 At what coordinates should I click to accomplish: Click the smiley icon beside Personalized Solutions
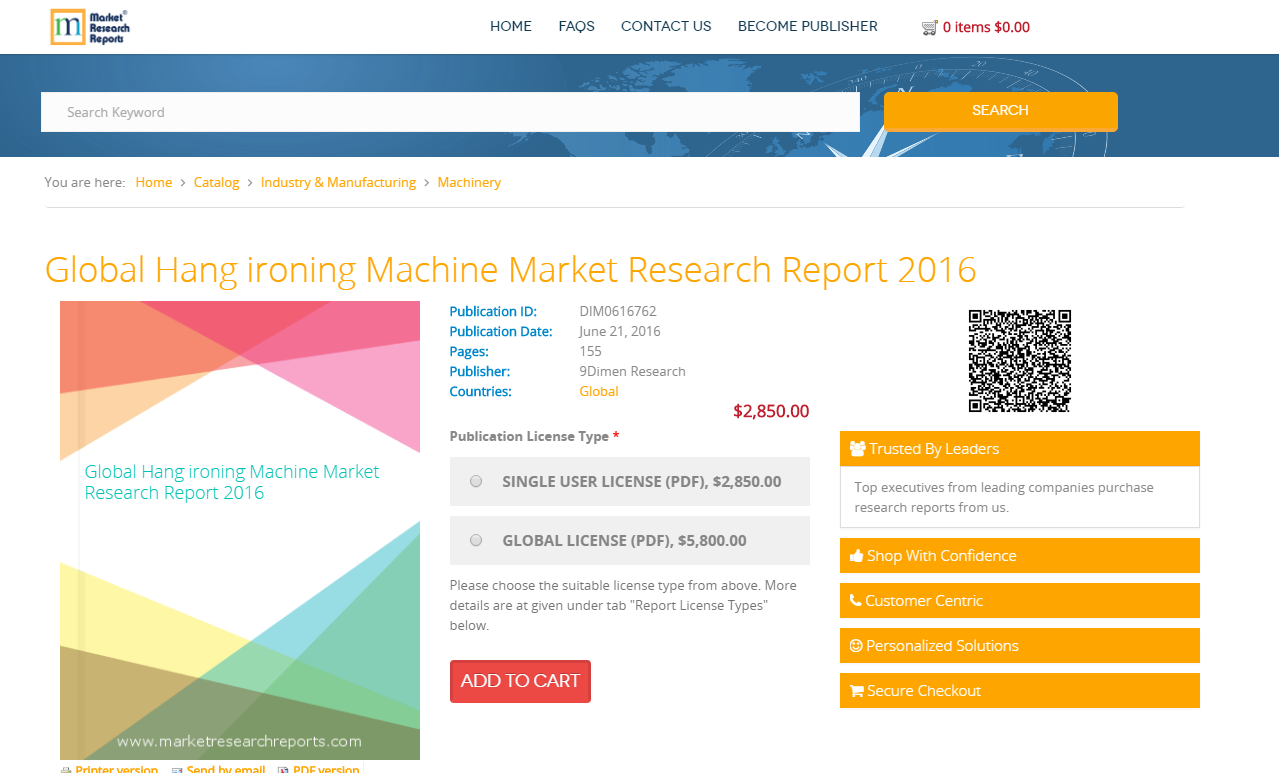coord(856,646)
